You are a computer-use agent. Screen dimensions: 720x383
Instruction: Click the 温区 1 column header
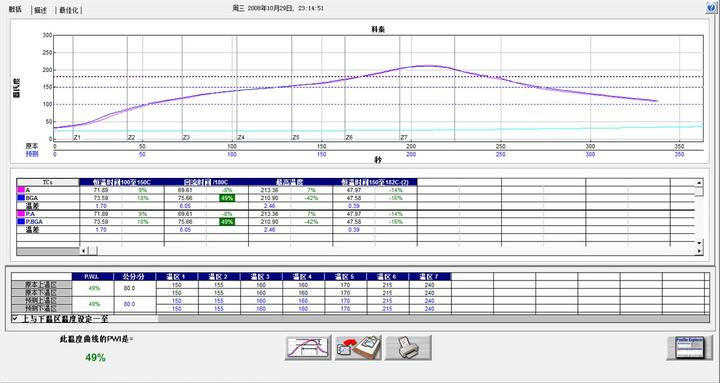(x=177, y=276)
